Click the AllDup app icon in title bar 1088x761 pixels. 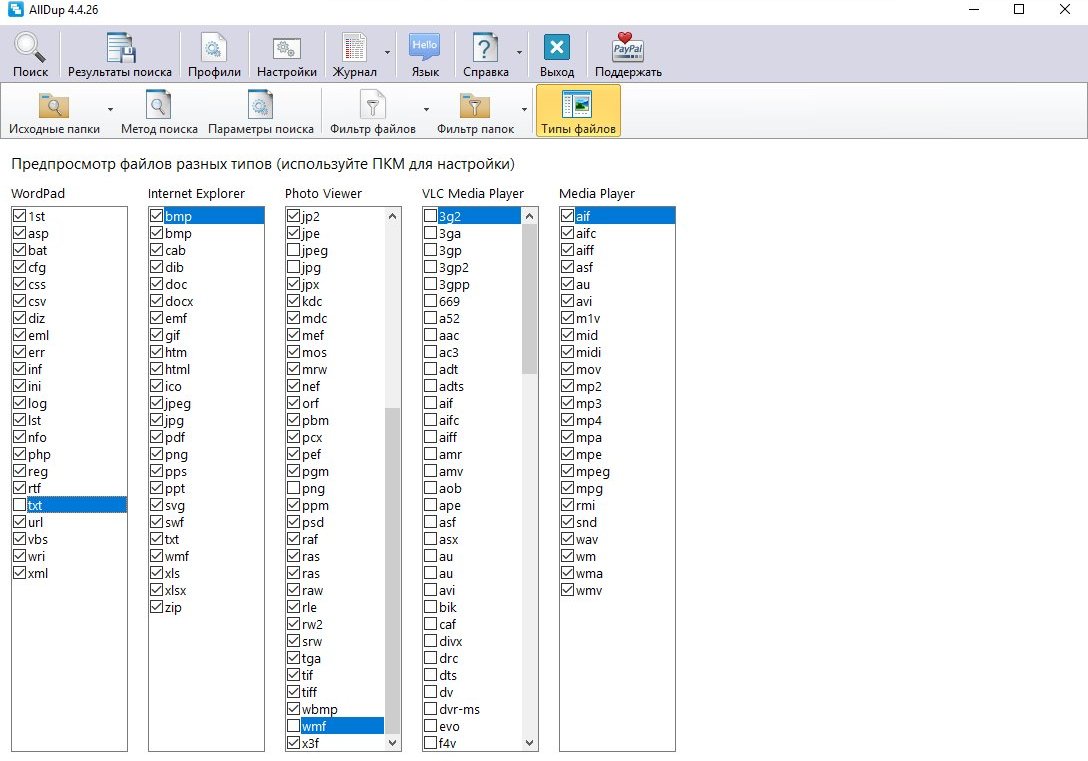point(15,10)
